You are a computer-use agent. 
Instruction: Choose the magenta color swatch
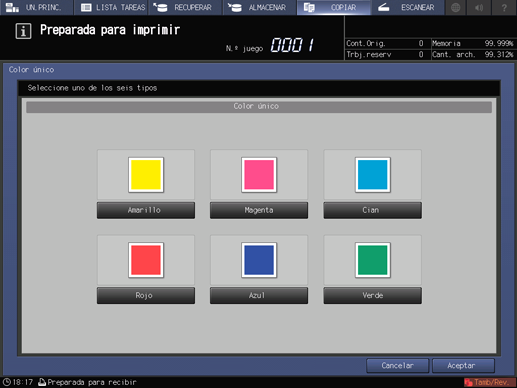(x=259, y=175)
